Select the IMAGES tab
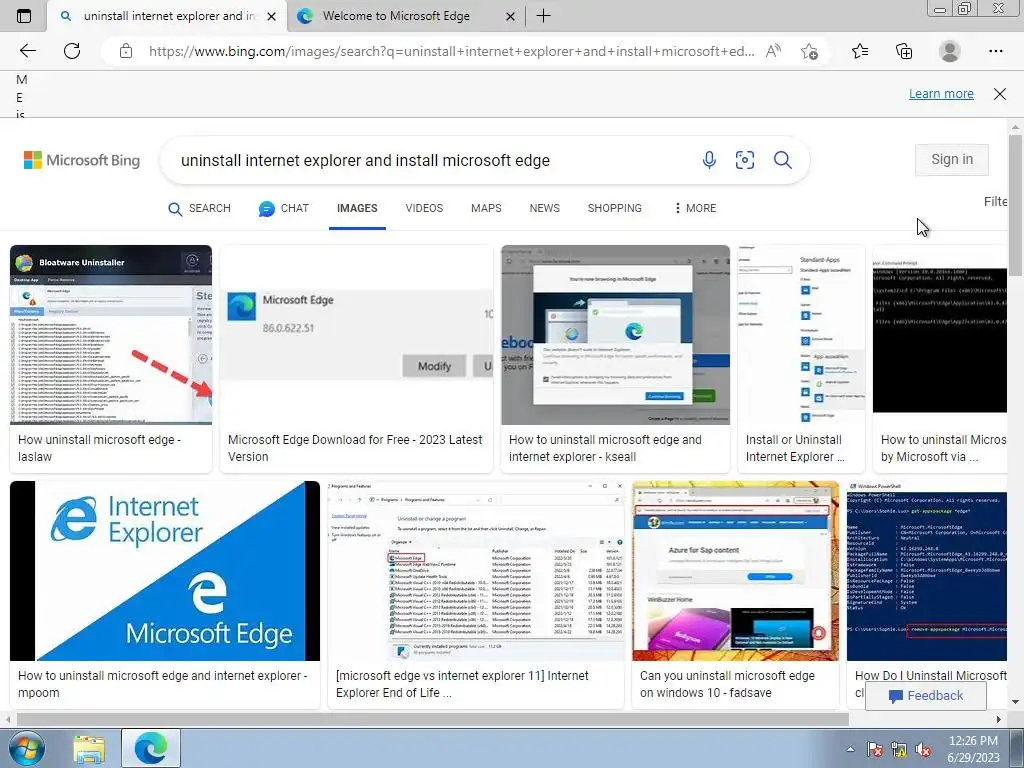The height and width of the screenshot is (768, 1024). tap(357, 208)
